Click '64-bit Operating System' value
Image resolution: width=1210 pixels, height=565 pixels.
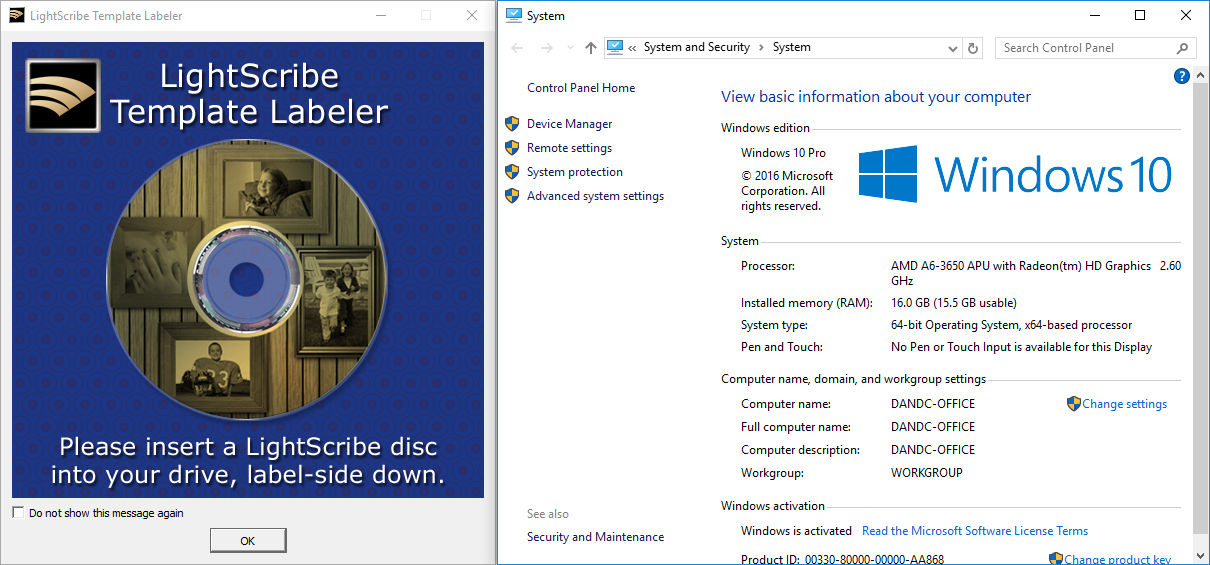(x=1011, y=325)
